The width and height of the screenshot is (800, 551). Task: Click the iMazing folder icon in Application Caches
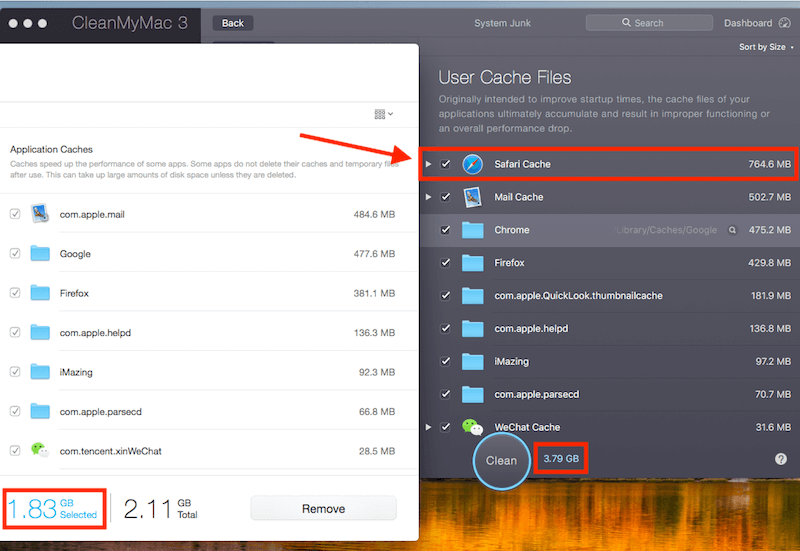40,372
